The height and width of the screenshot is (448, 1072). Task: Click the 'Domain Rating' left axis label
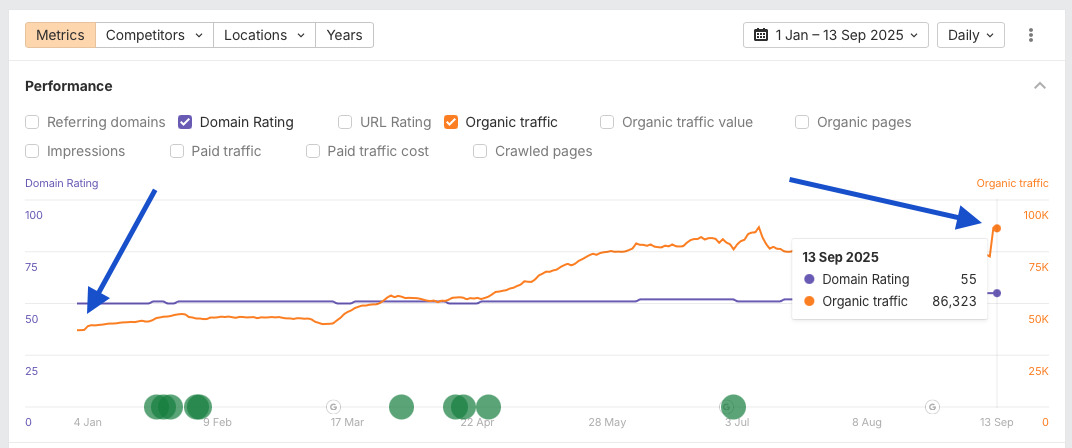(62, 183)
